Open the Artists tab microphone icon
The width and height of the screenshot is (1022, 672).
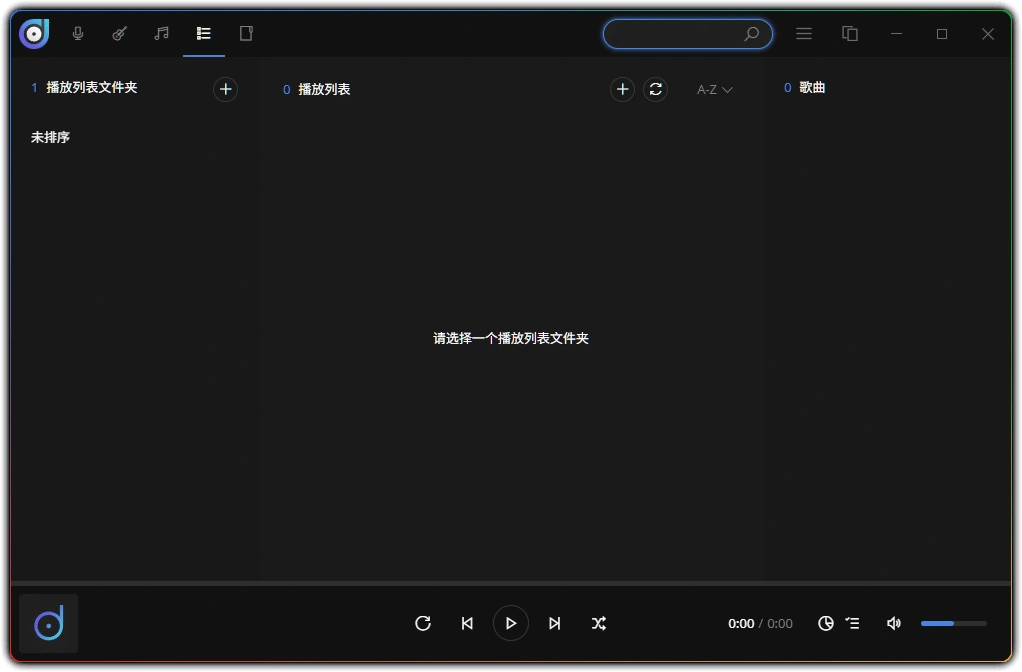coord(78,33)
